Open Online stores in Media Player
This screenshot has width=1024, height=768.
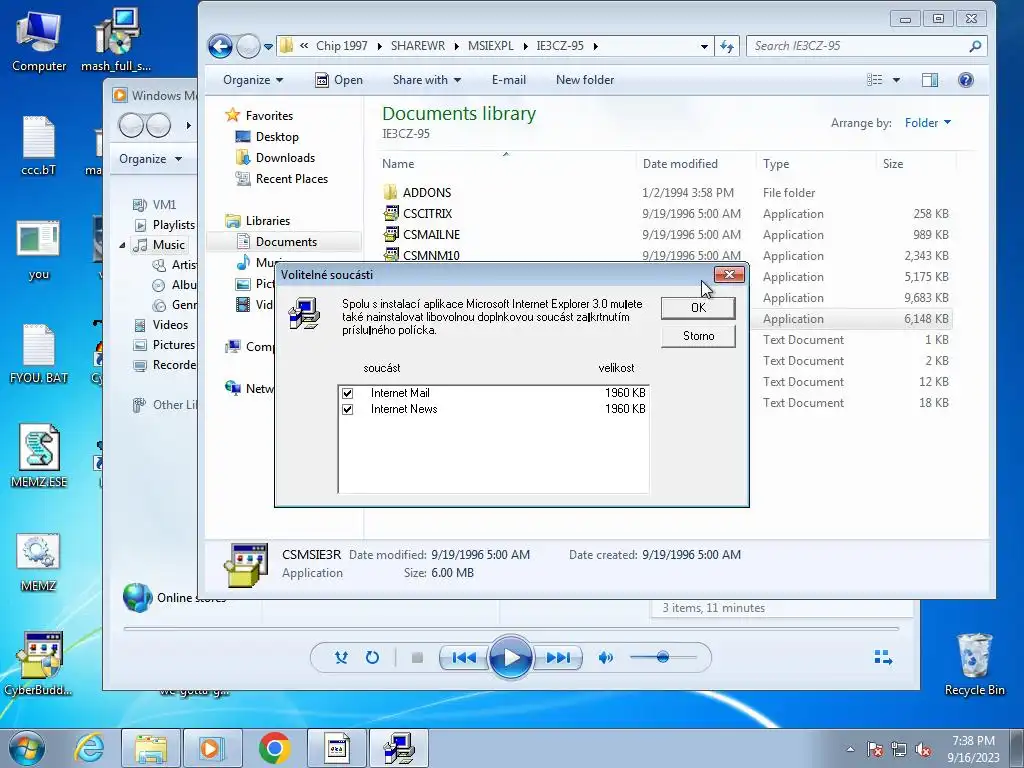(x=174, y=598)
